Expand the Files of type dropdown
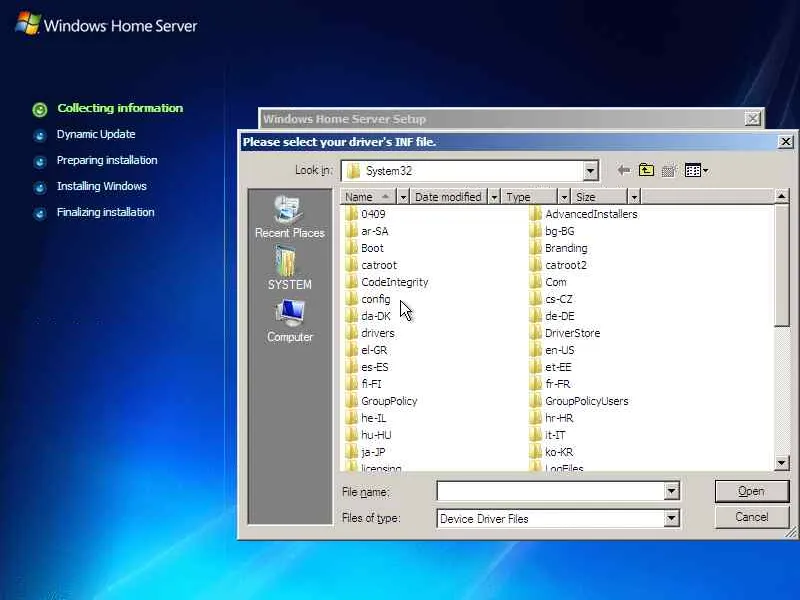Viewport: 800px width, 600px height. point(671,519)
